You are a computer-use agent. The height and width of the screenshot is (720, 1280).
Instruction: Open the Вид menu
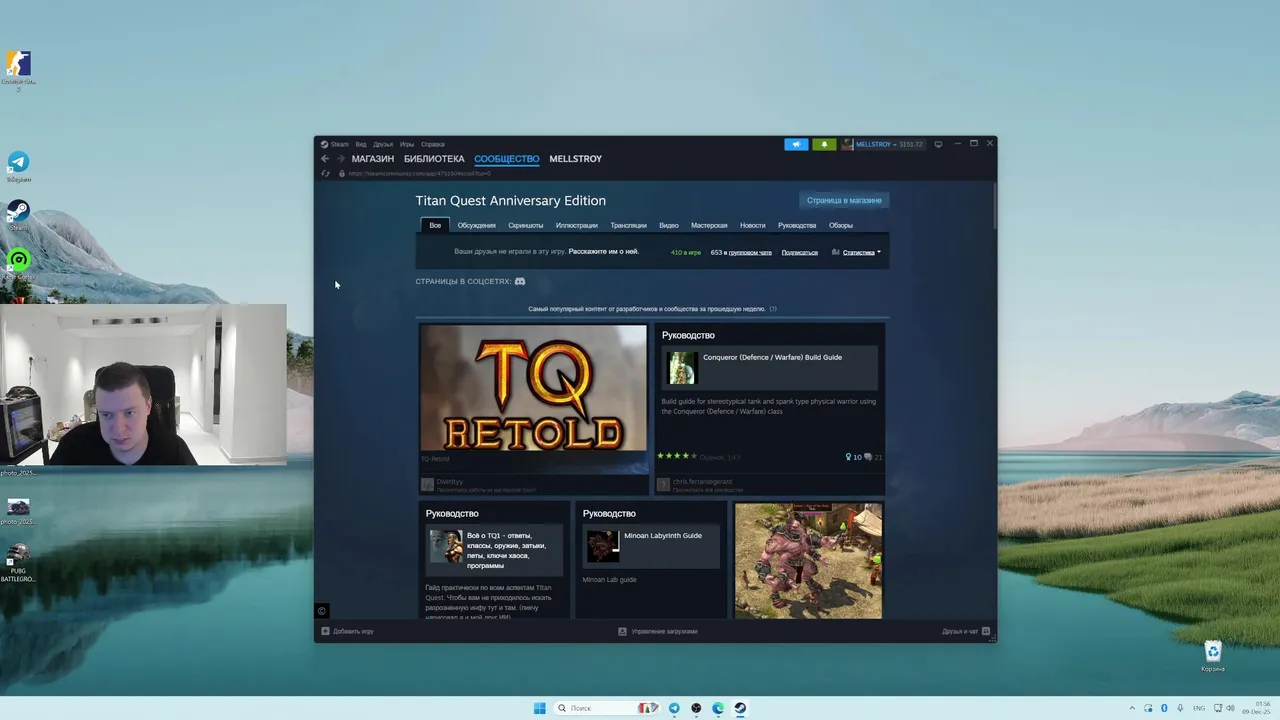coord(361,144)
